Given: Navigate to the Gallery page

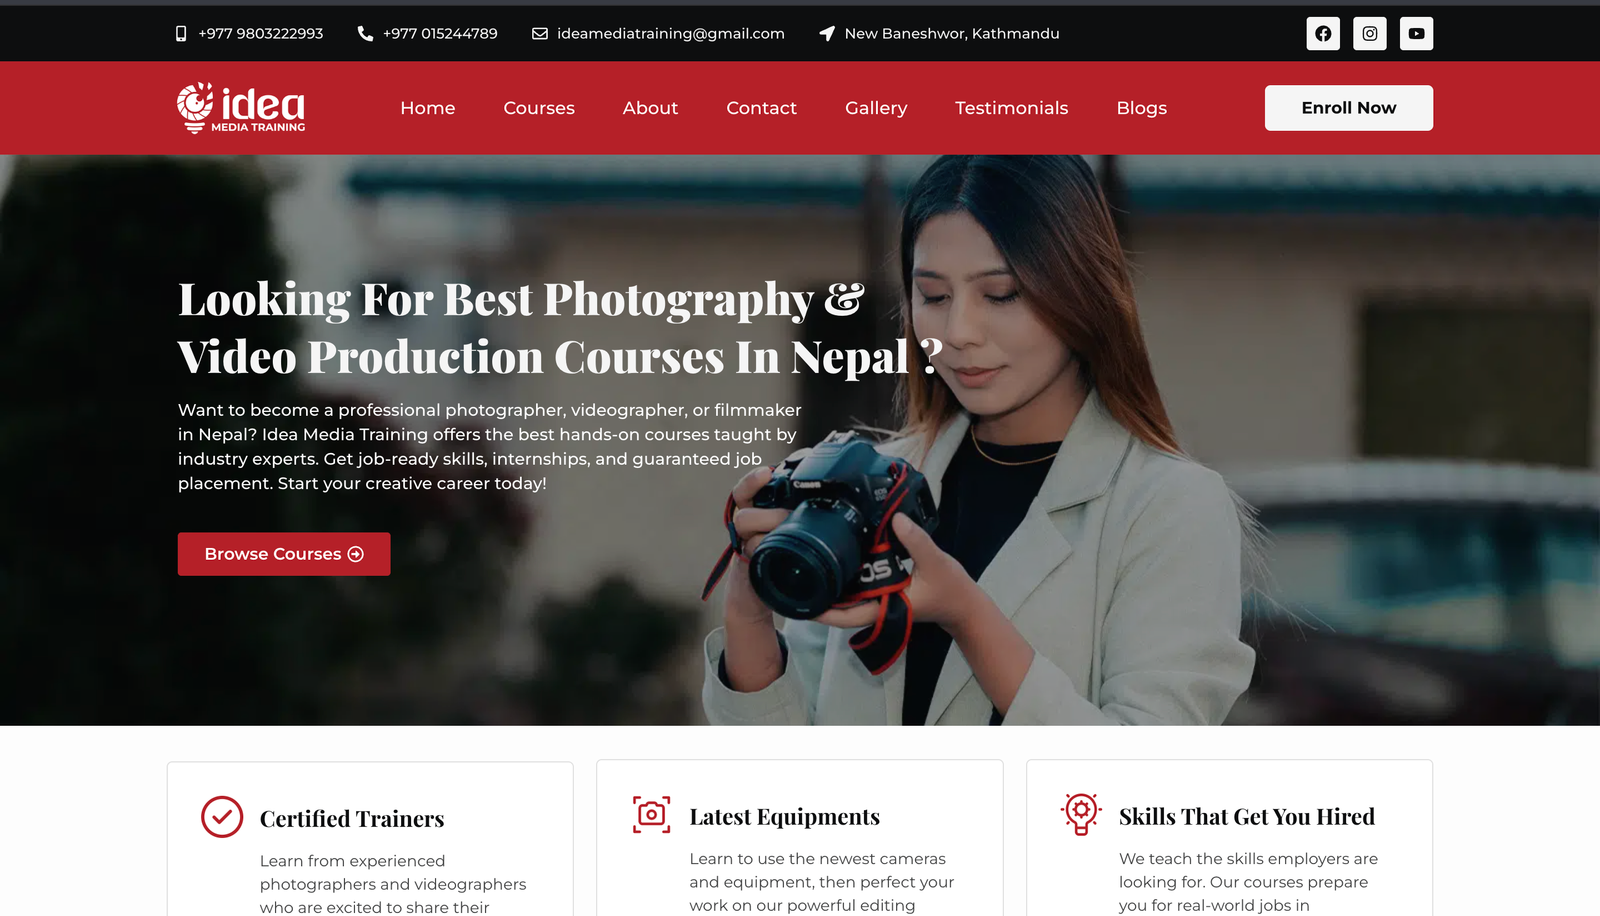Looking at the screenshot, I should 875,108.
